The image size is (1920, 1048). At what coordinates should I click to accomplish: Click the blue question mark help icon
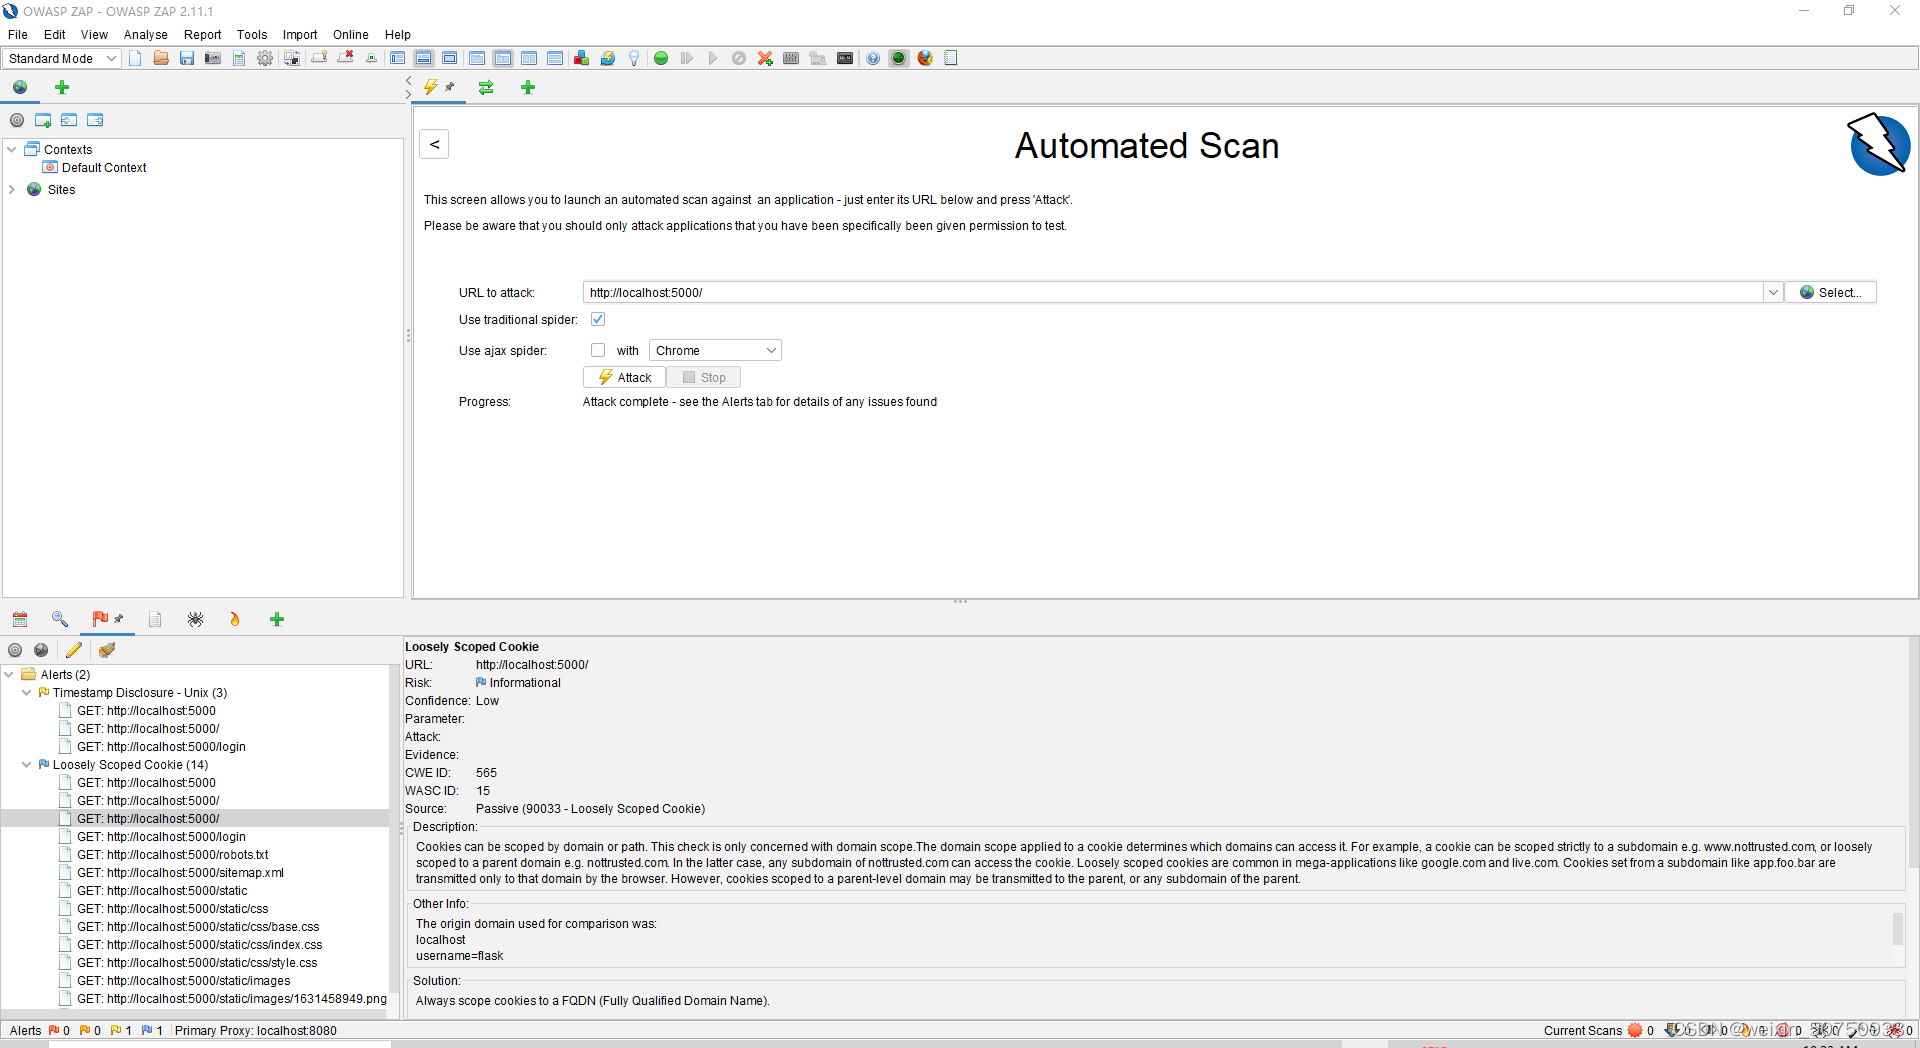click(873, 58)
